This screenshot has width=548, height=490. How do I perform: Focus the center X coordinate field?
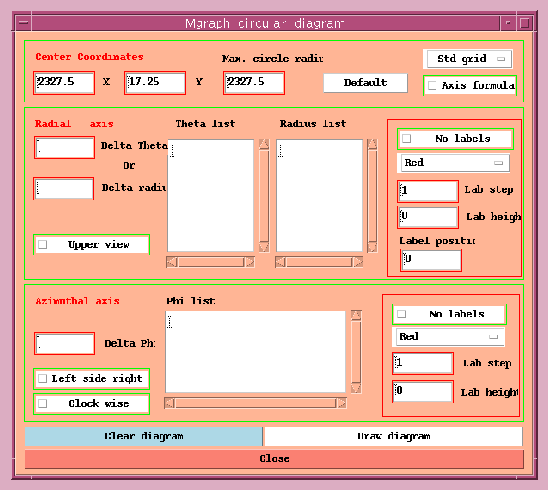point(64,83)
